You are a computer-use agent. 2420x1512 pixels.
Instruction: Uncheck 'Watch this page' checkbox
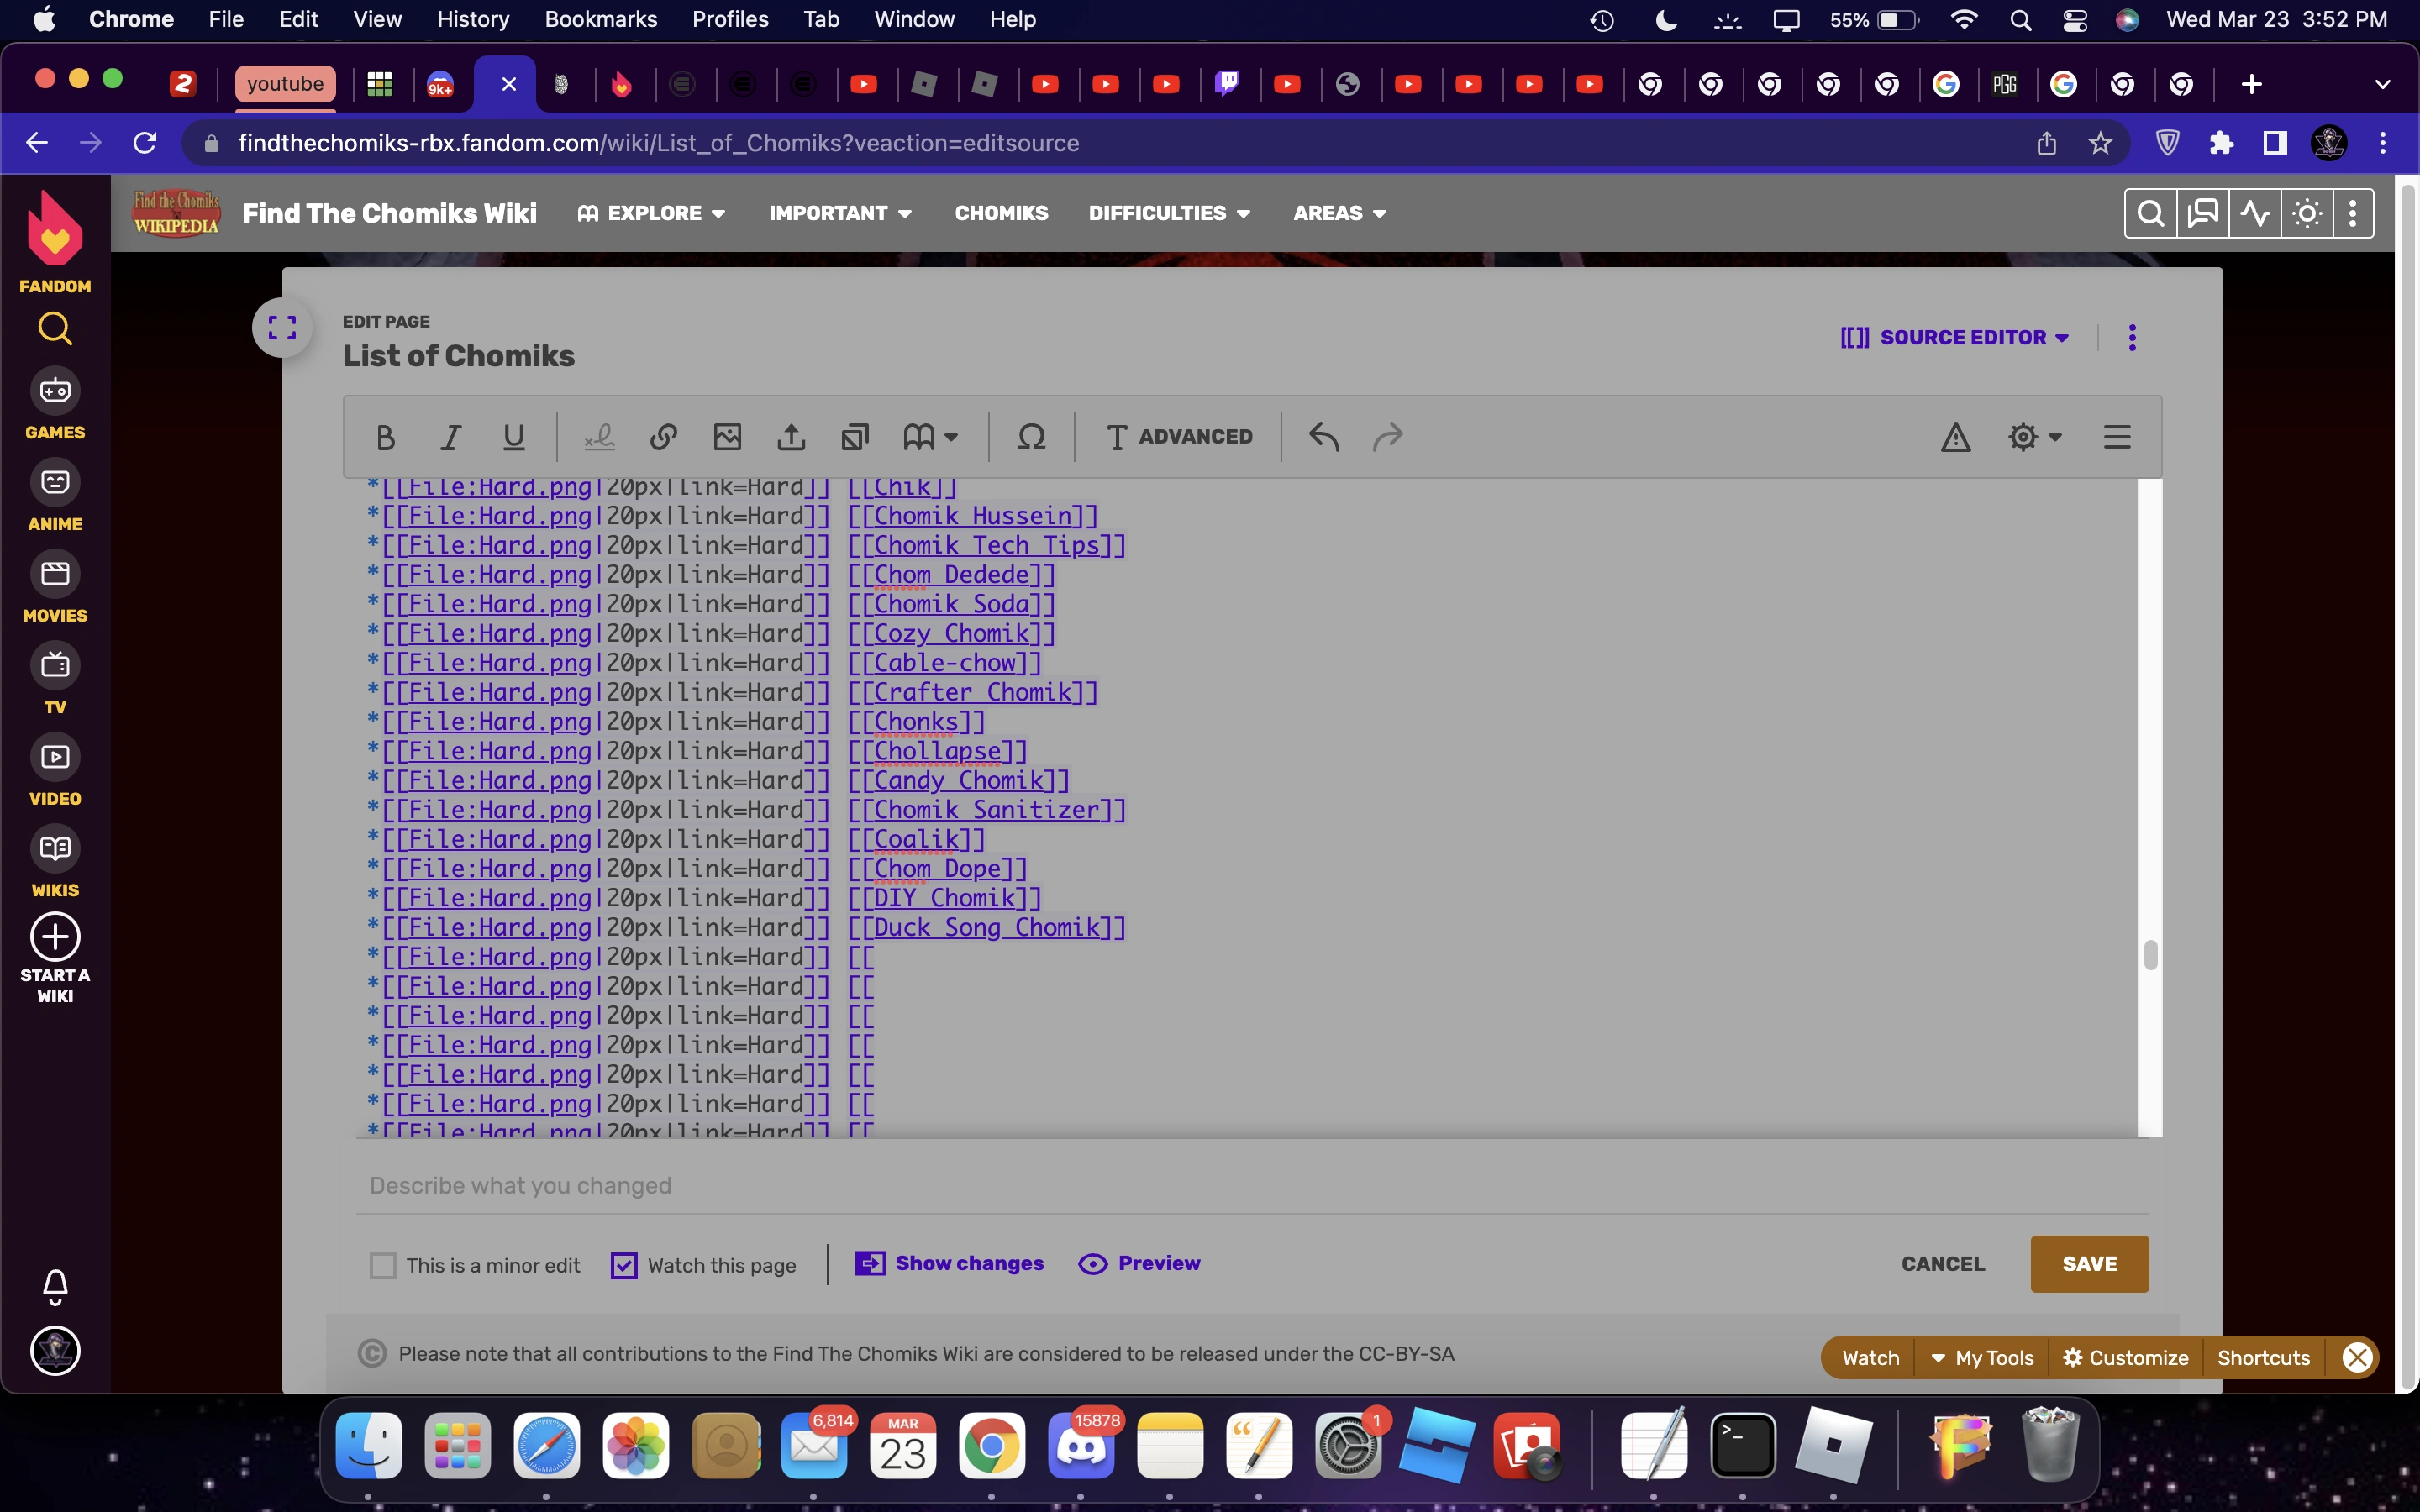(624, 1265)
